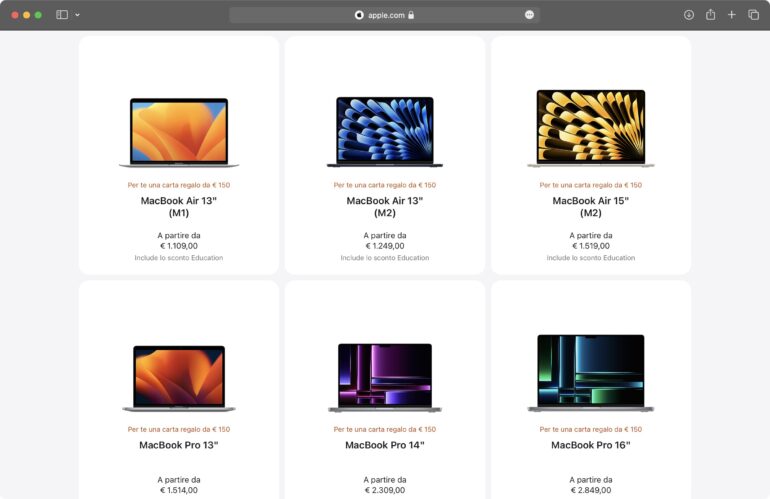Click the € 1.109,00 price
The height and width of the screenshot is (499, 770).
pos(179,246)
